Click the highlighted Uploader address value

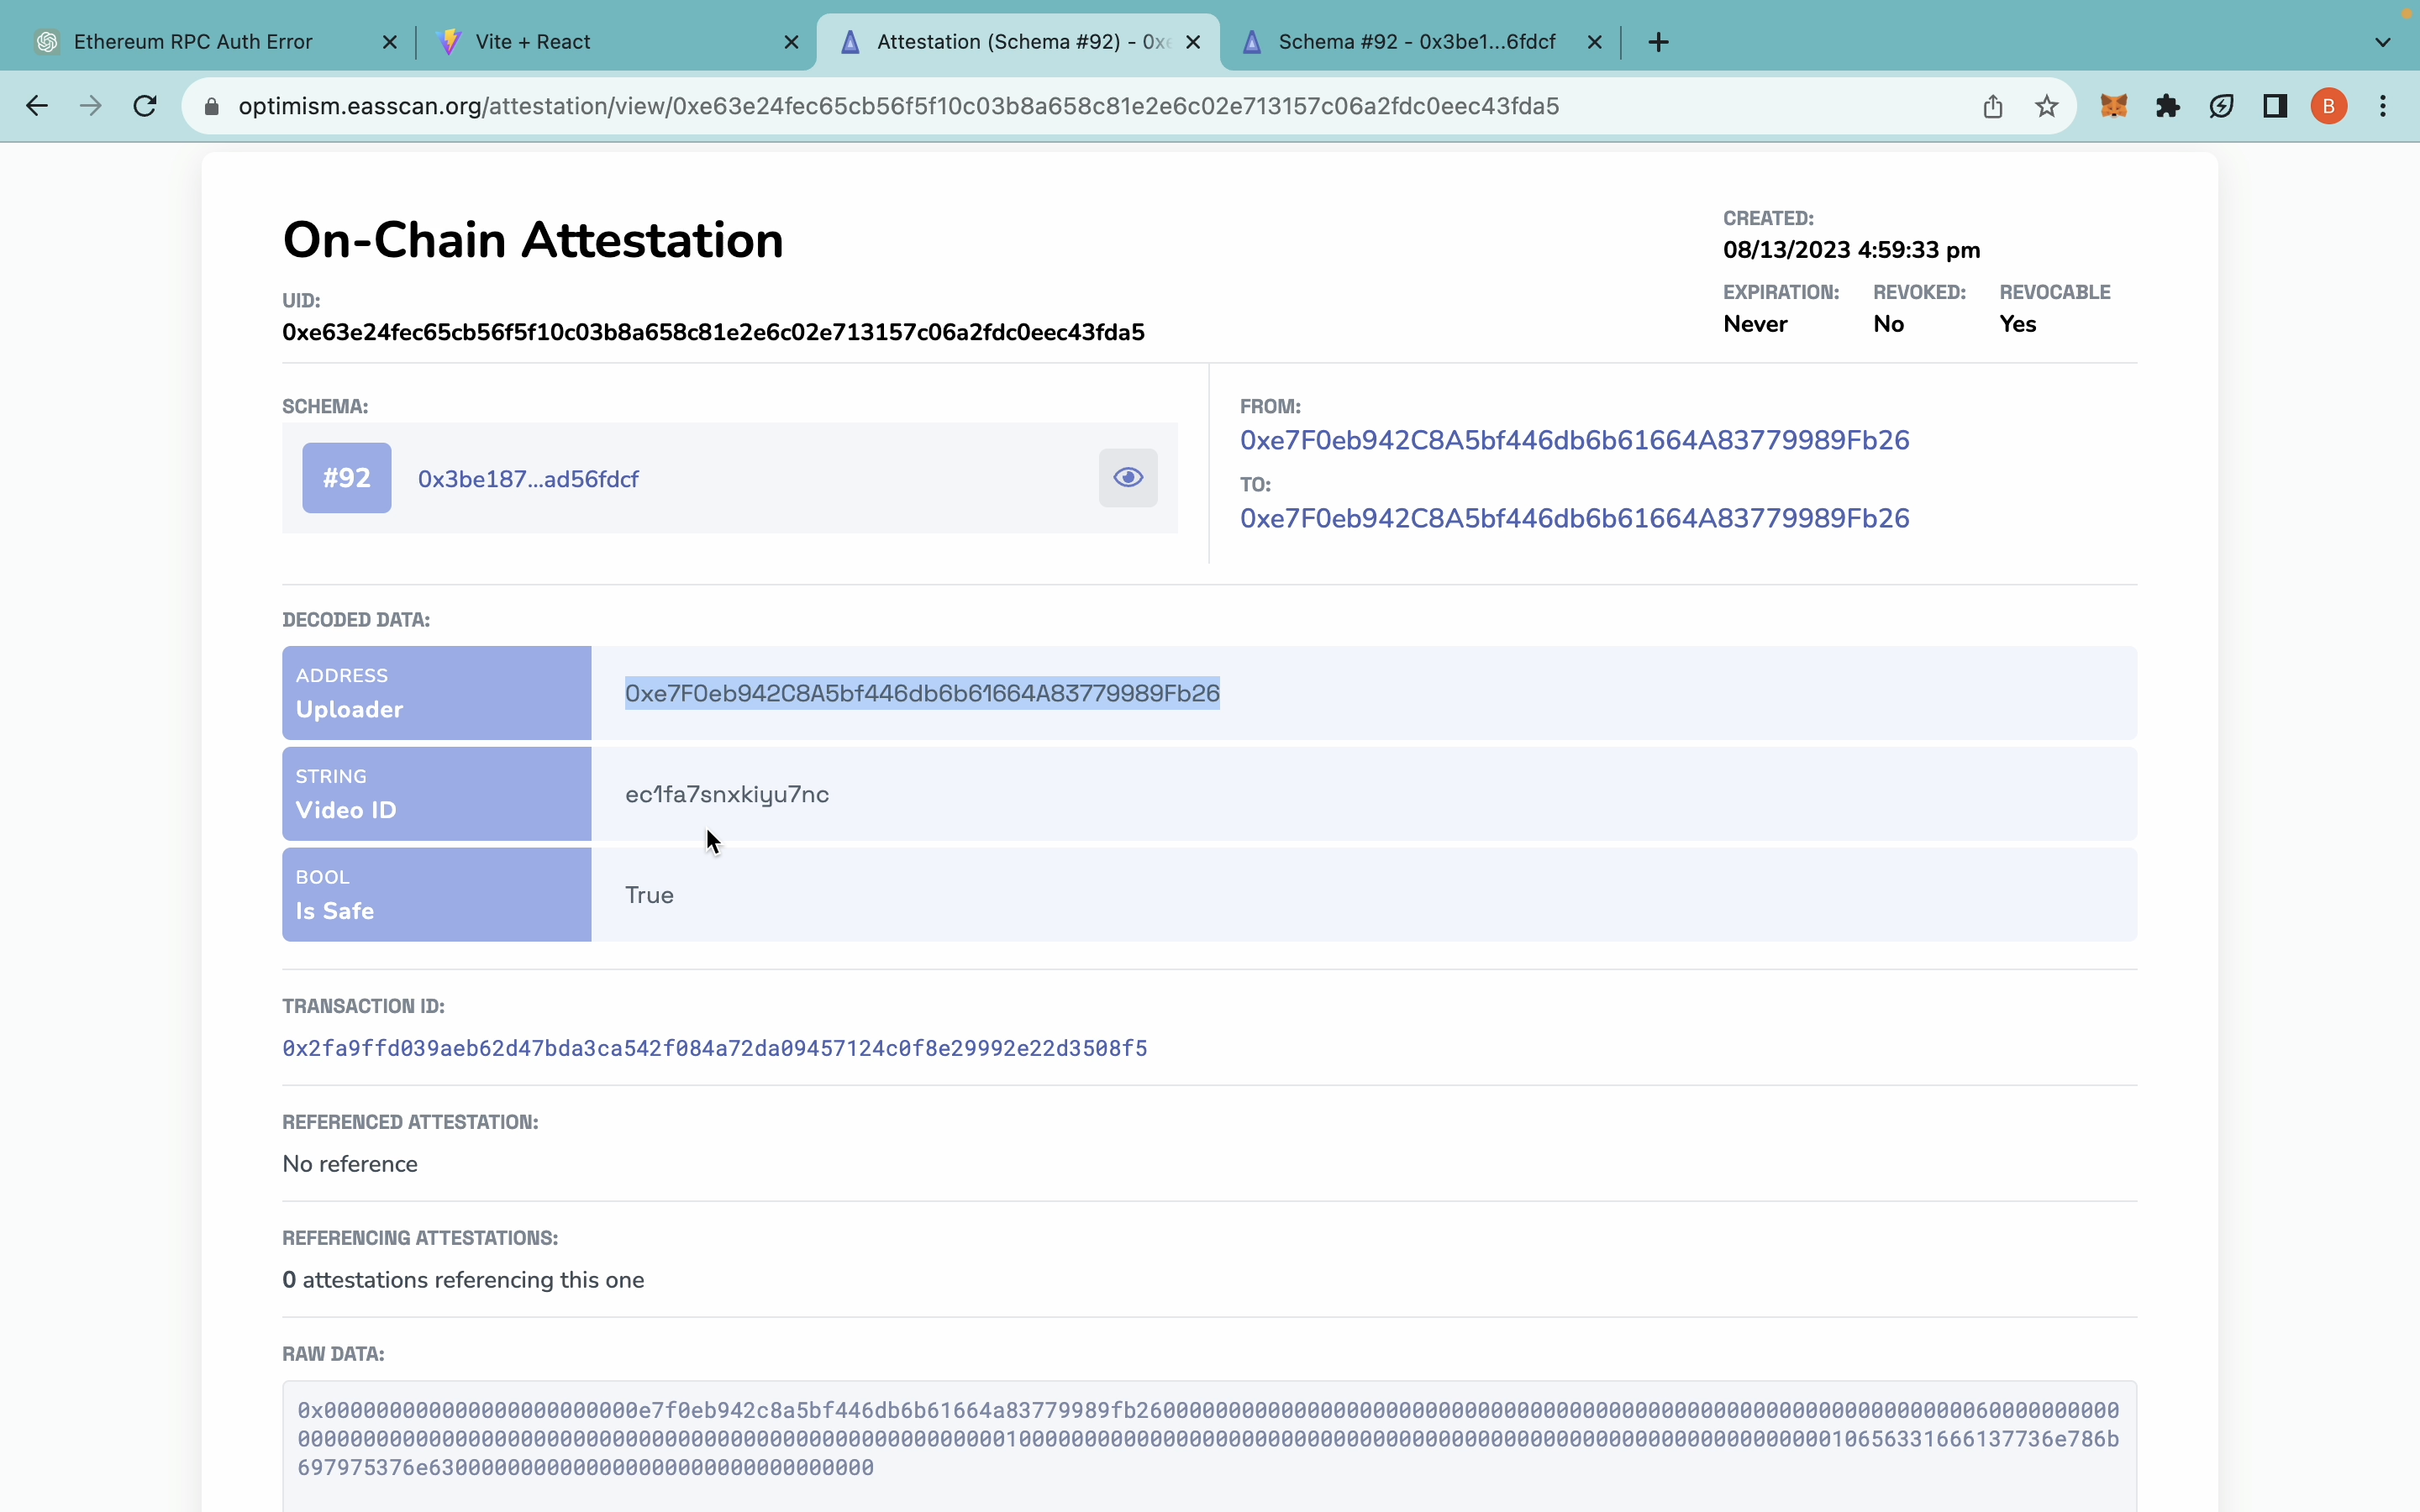(x=922, y=693)
